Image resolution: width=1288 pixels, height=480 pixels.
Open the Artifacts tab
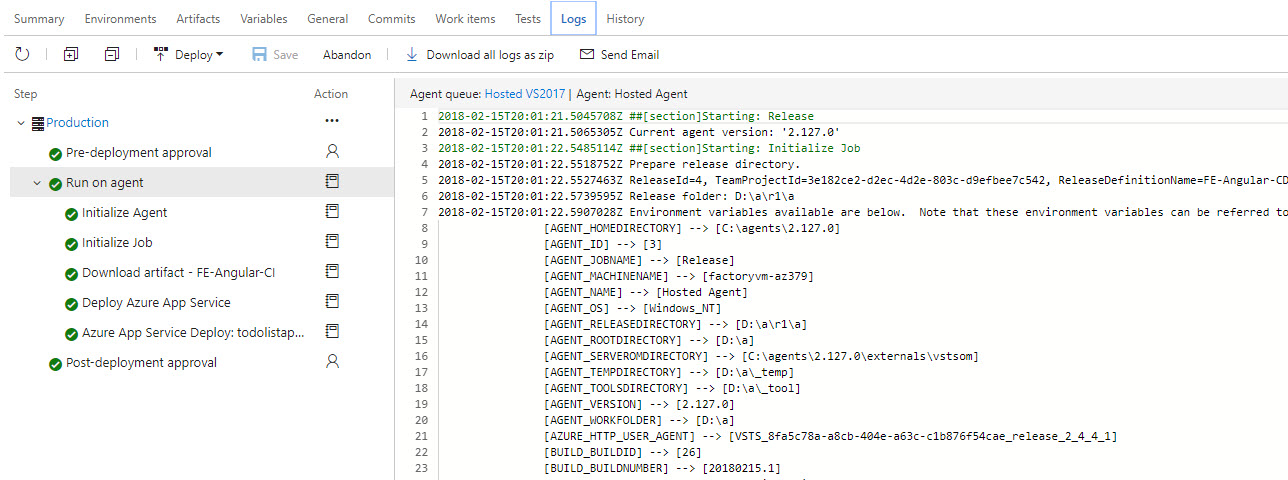[x=198, y=19]
